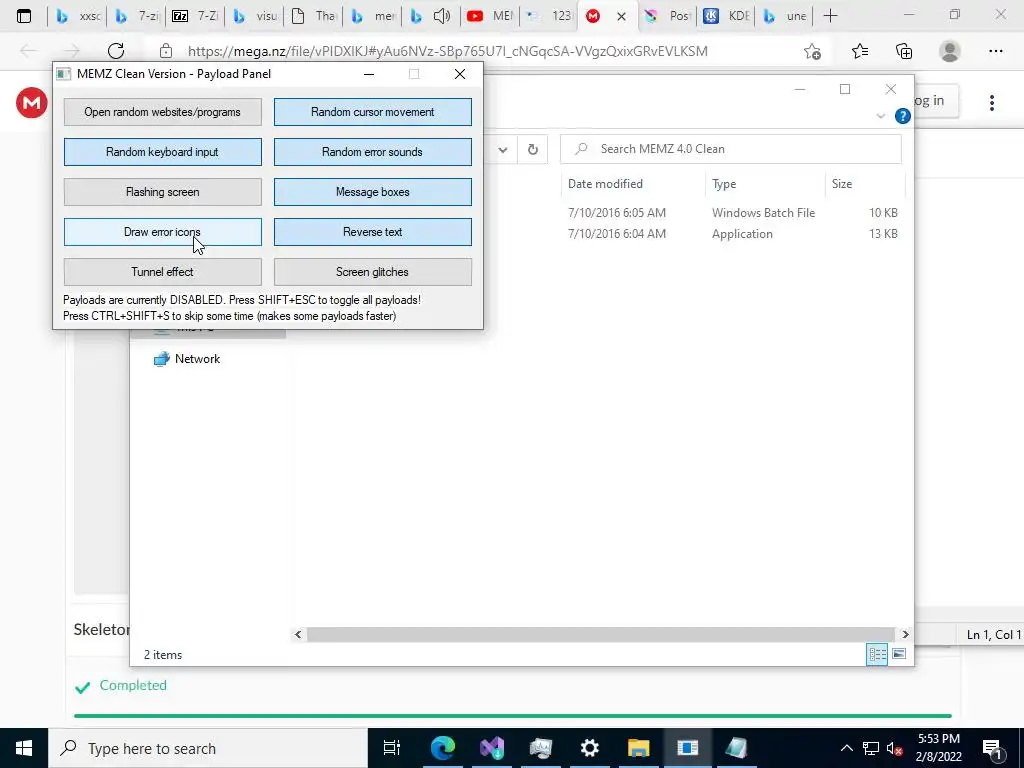Toggle Draw error icons payload

[163, 232]
